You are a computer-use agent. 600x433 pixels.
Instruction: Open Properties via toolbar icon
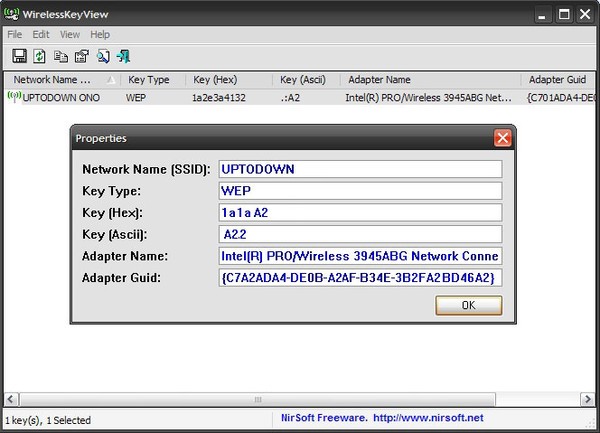click(82, 56)
